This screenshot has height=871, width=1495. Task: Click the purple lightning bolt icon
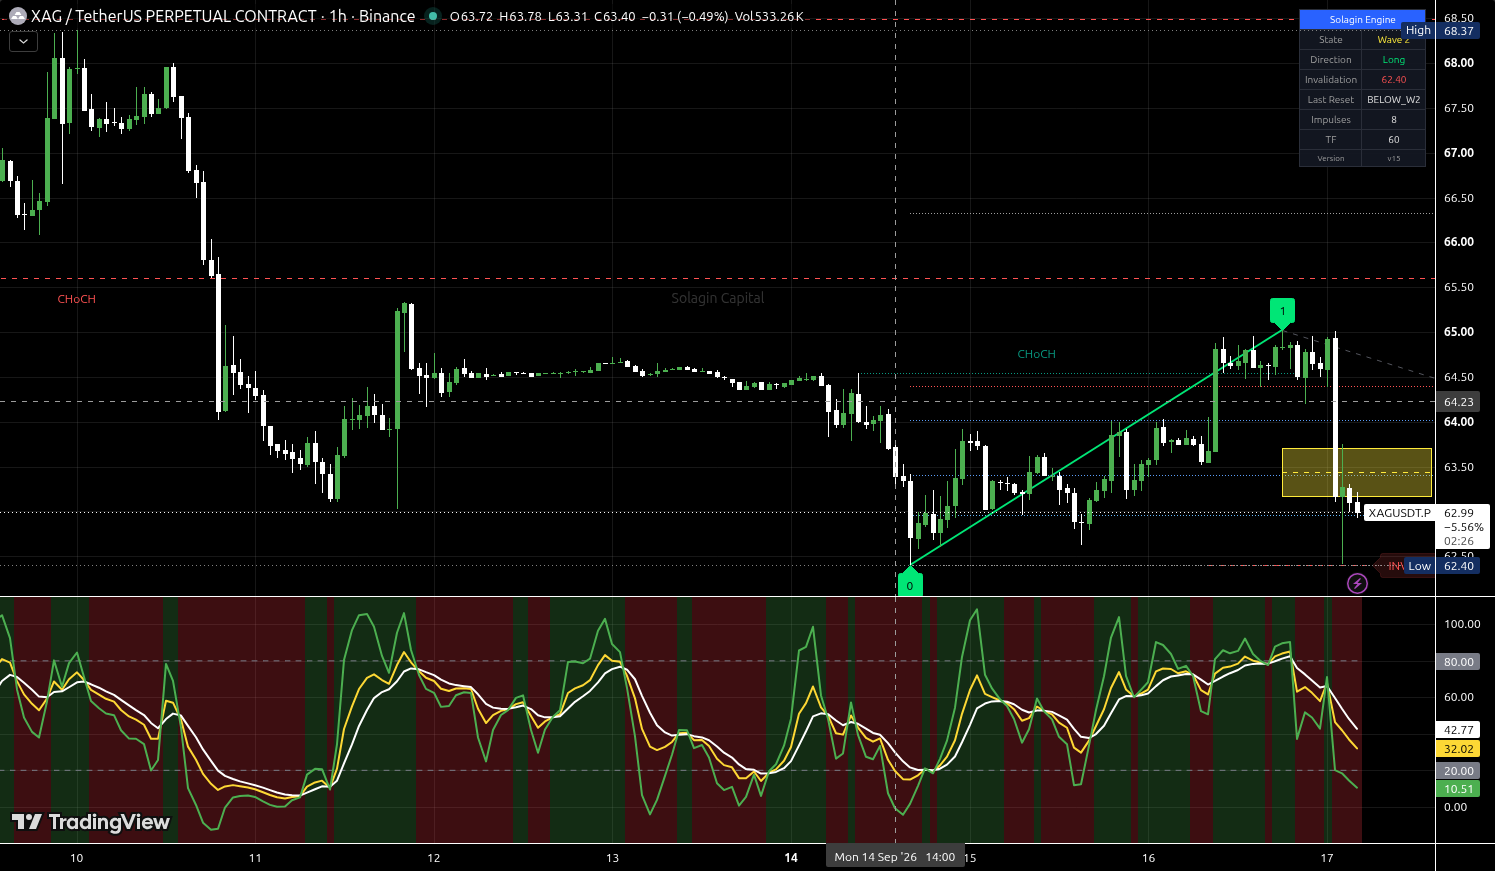1357,583
